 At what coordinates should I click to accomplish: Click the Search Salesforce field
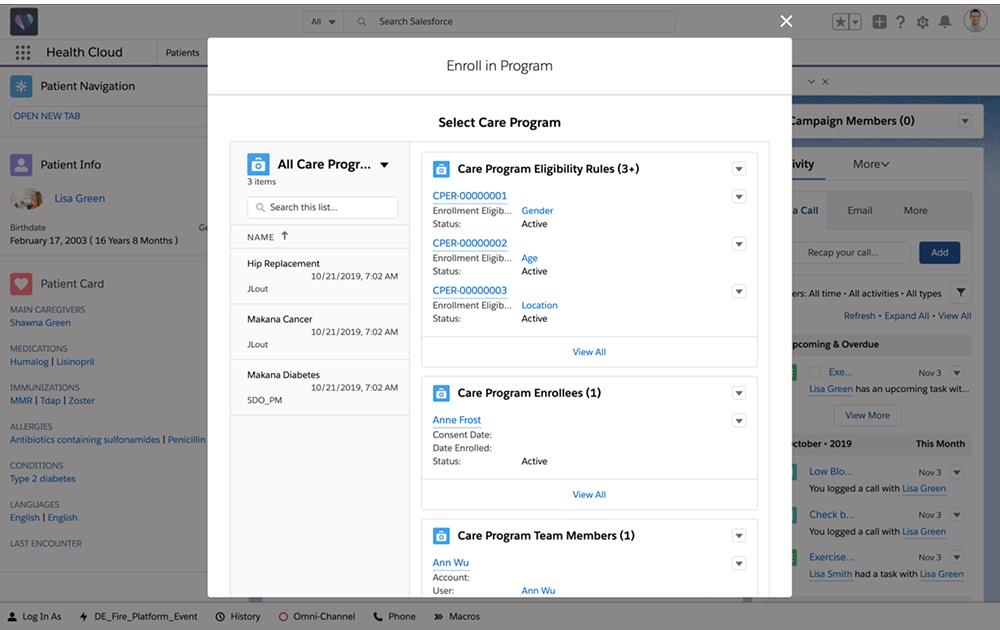pos(510,22)
